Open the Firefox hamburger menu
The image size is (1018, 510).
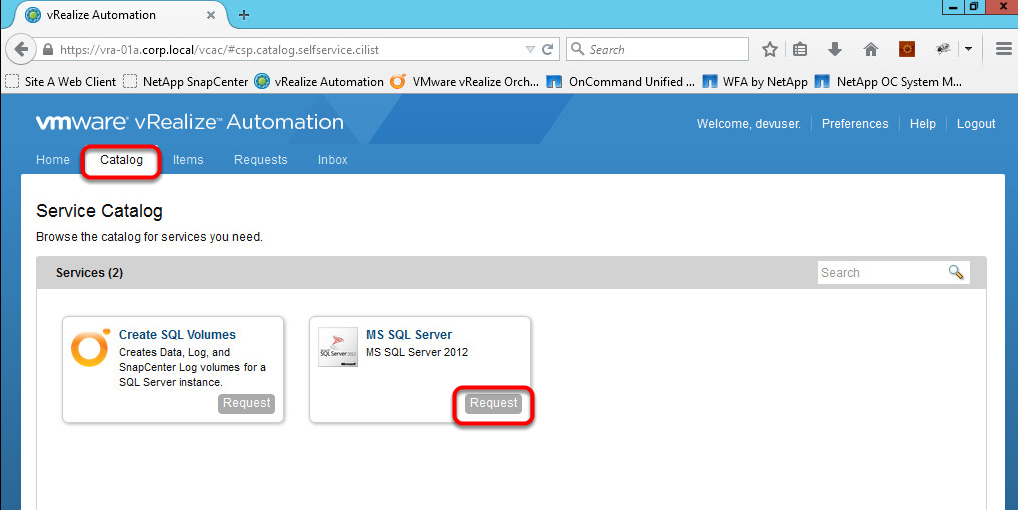pyautogui.click(x=1004, y=49)
